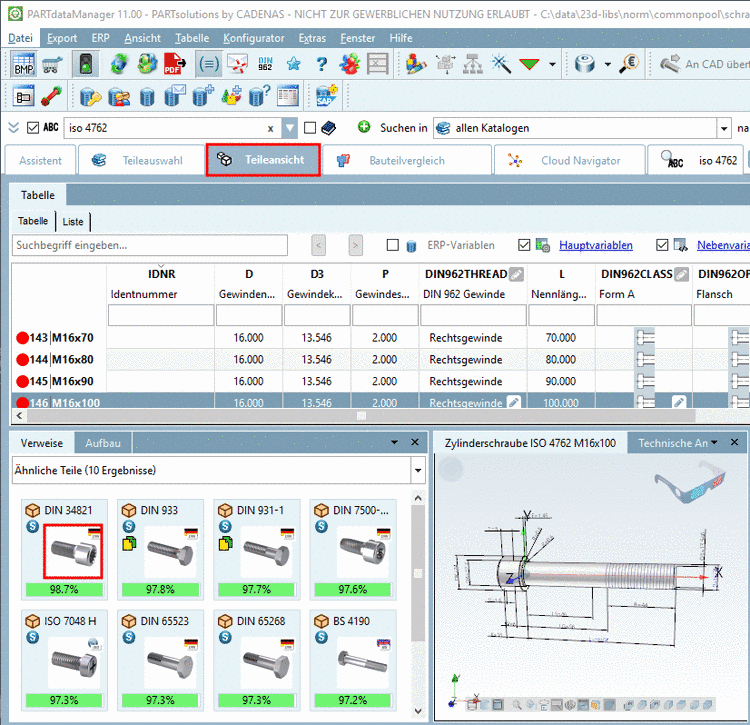Click the PDF export toolbar icon
This screenshot has width=750, height=725.
click(x=173, y=64)
